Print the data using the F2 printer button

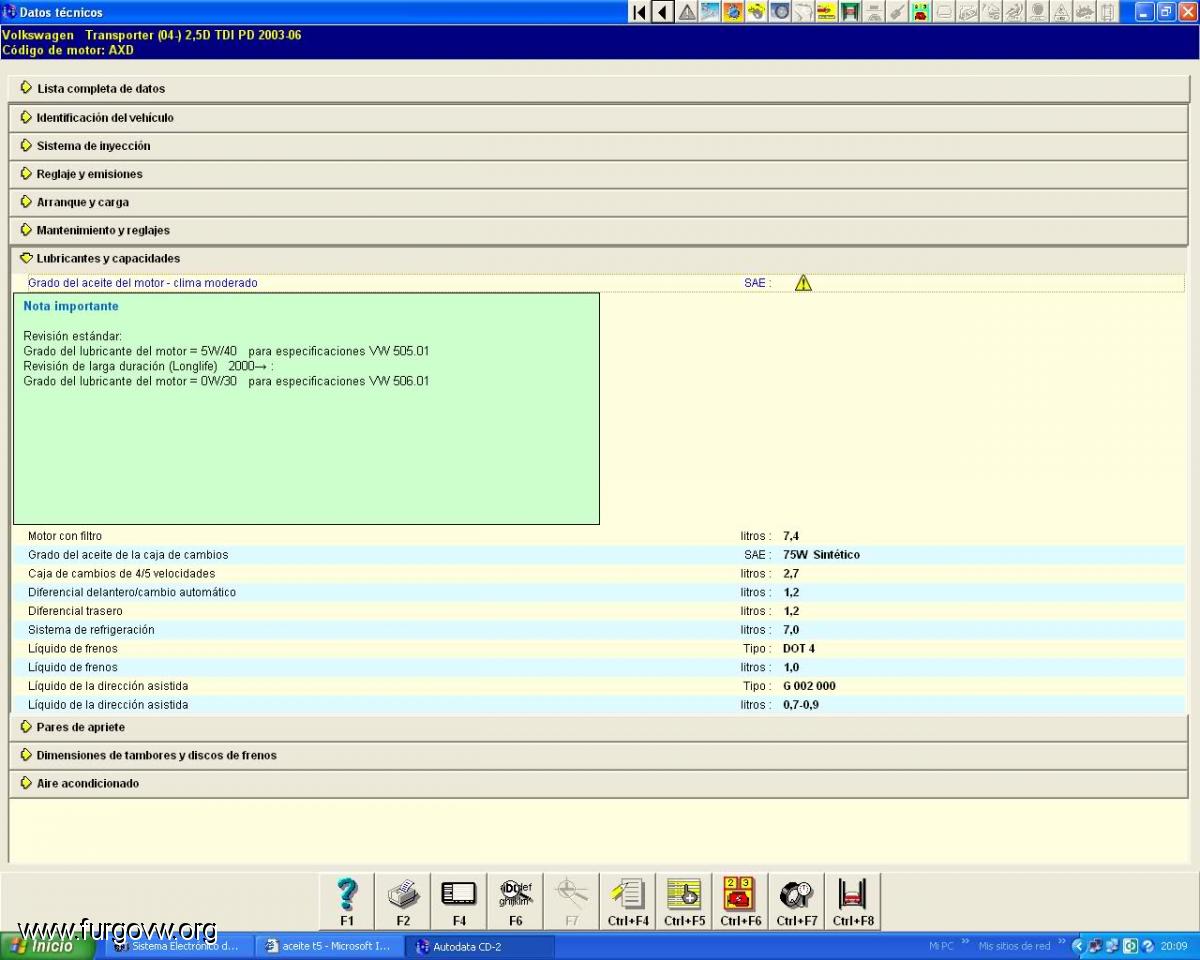pyautogui.click(x=403, y=901)
